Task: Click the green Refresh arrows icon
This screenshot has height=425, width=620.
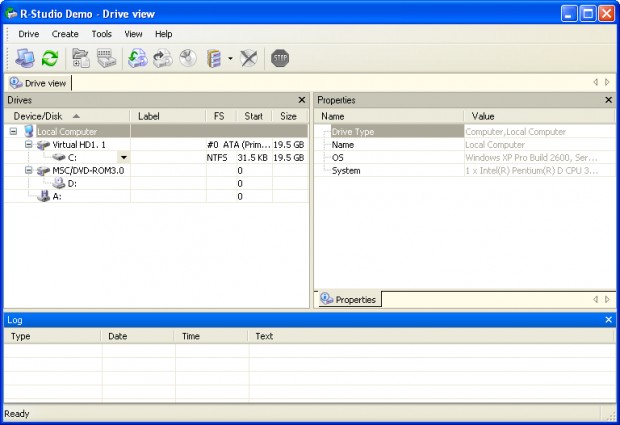Action: 50,59
